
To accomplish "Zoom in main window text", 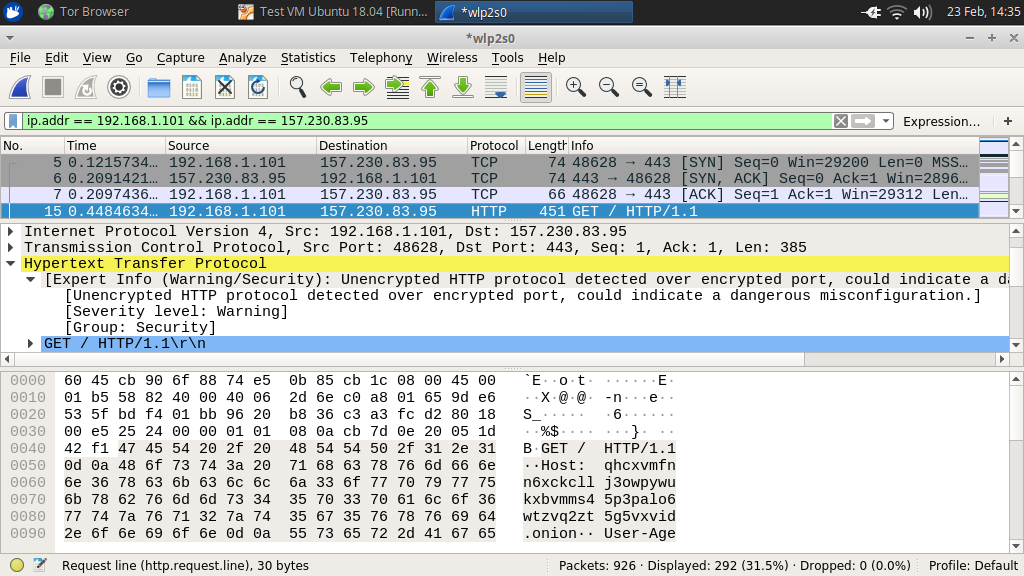I will pyautogui.click(x=575, y=87).
